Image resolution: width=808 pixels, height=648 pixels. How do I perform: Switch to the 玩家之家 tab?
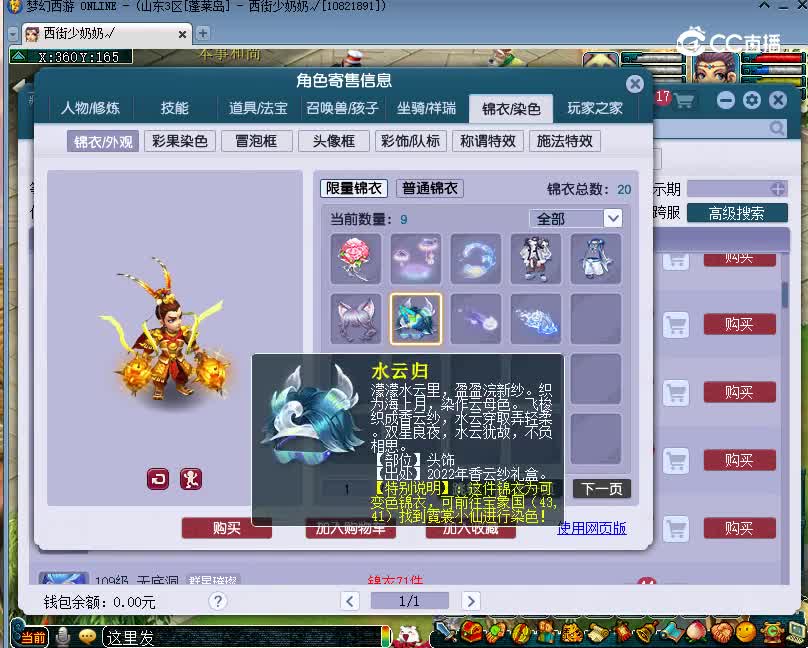click(x=595, y=108)
